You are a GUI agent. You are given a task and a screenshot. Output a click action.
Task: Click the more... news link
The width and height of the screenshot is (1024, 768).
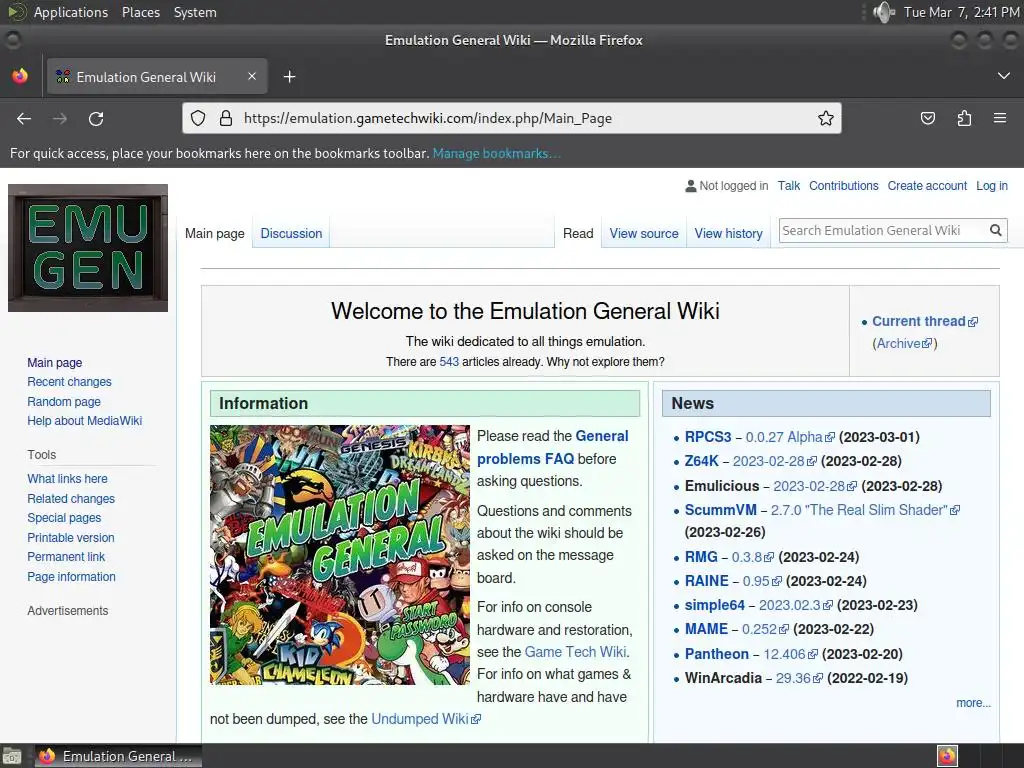click(973, 703)
